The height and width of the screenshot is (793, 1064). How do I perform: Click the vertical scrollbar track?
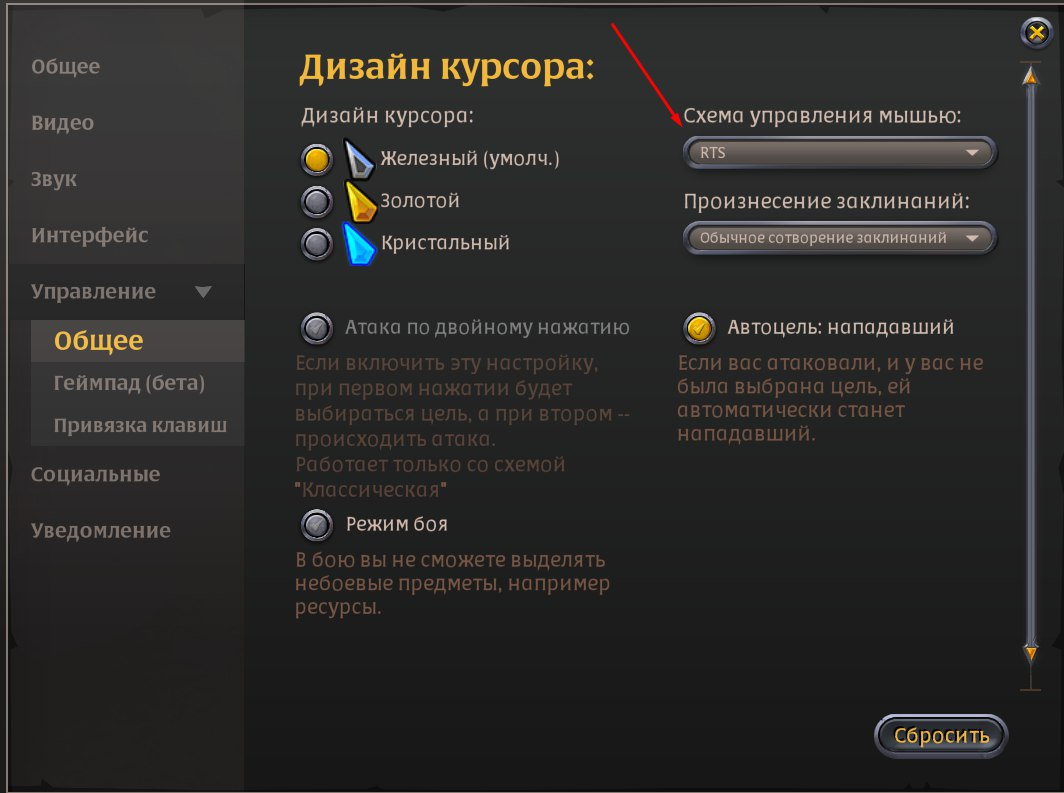point(1031,366)
